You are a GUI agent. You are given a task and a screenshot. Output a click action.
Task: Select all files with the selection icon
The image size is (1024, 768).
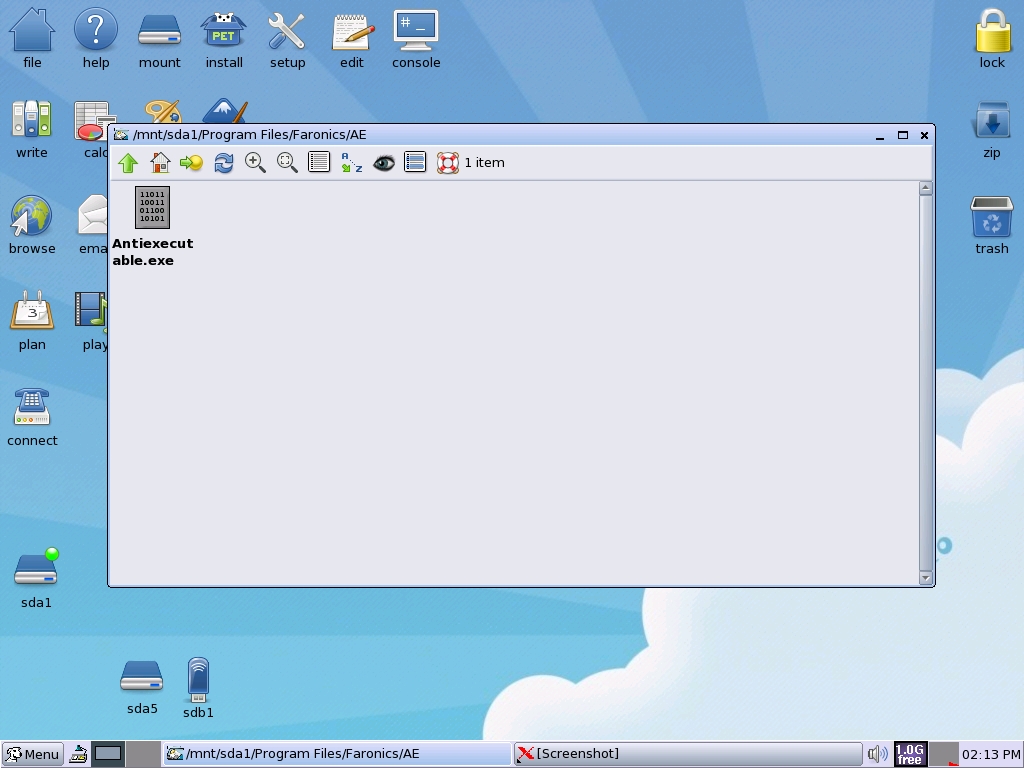(415, 162)
